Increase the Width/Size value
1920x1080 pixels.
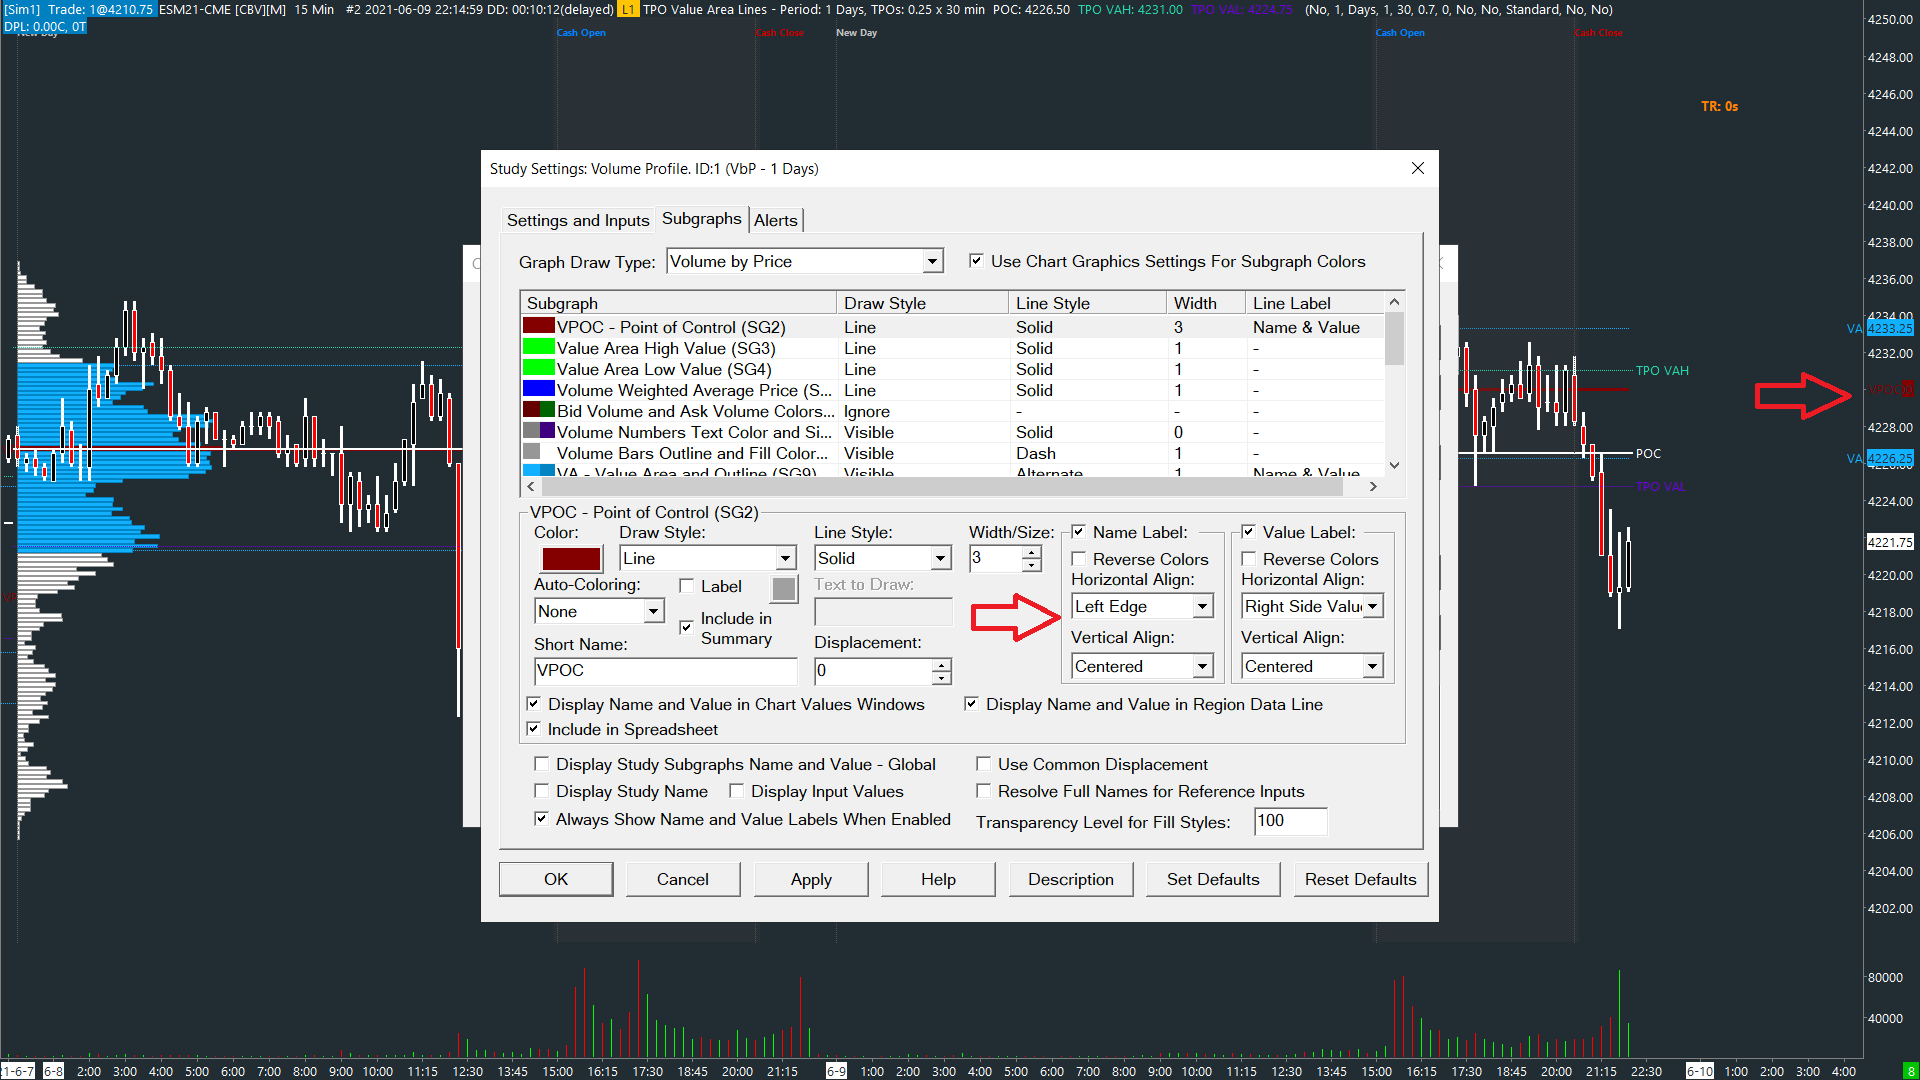point(1032,552)
